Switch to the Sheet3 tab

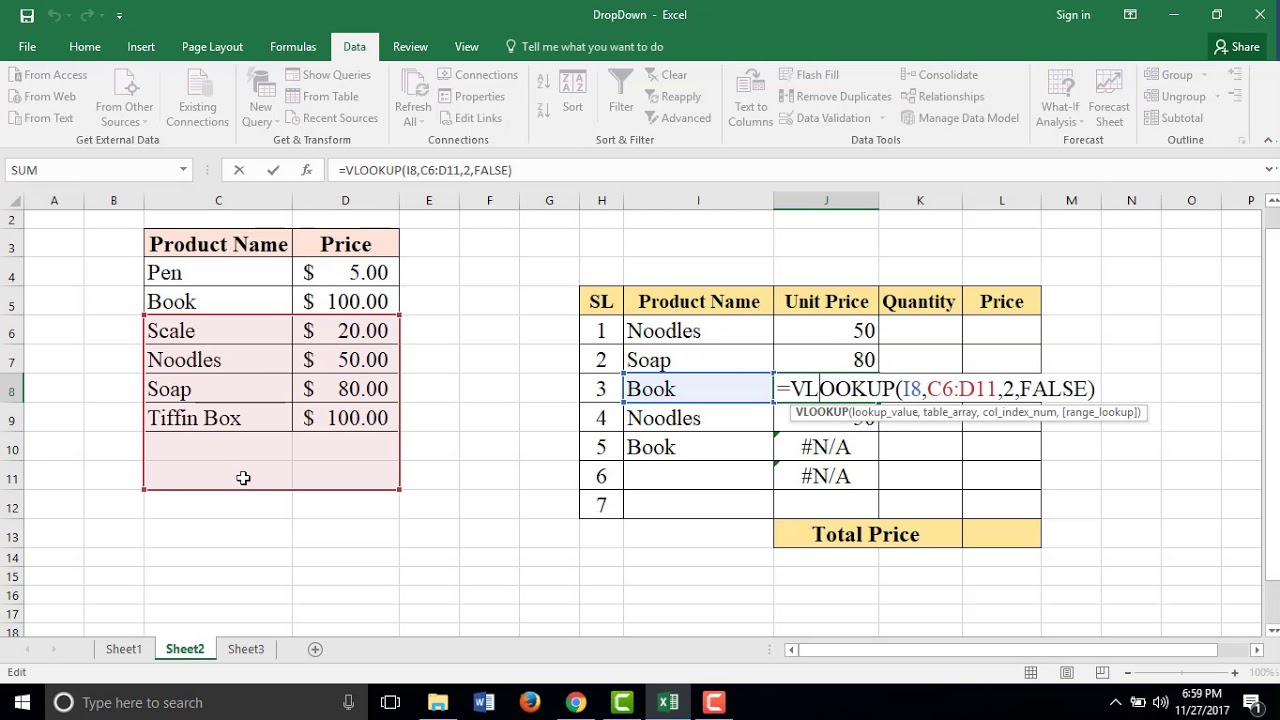246,649
